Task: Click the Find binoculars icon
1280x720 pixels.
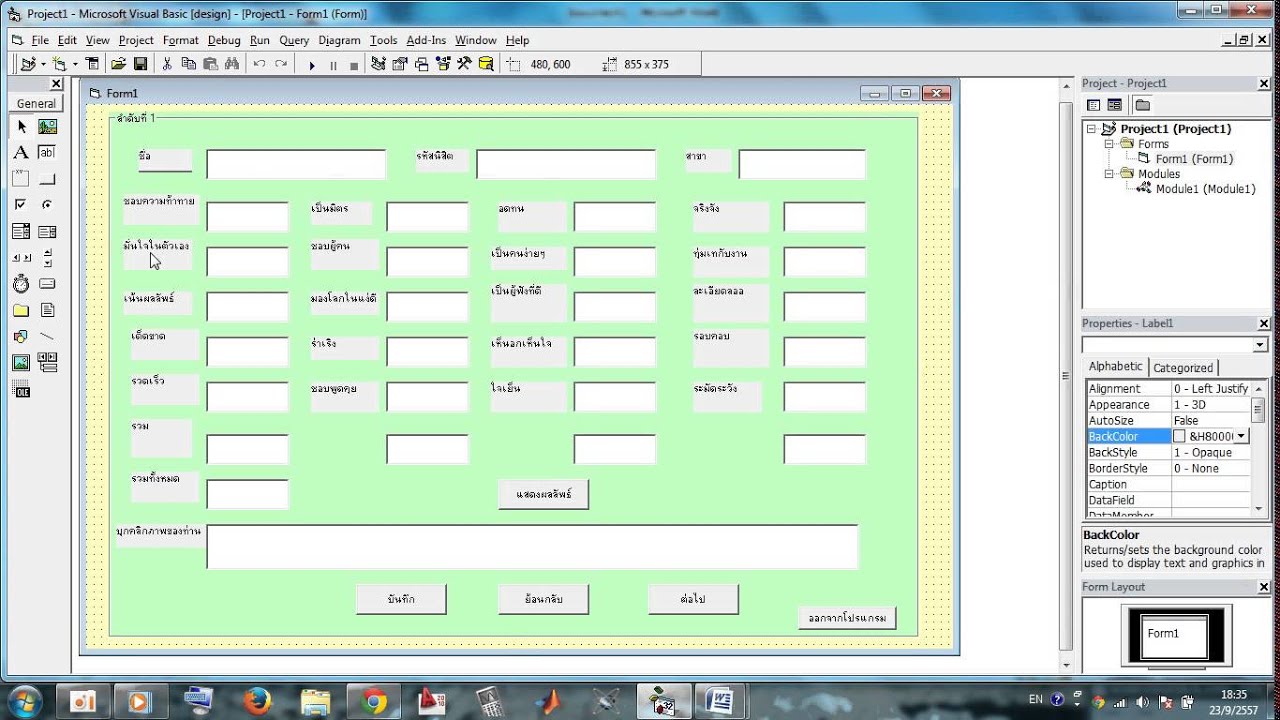Action: click(232, 64)
